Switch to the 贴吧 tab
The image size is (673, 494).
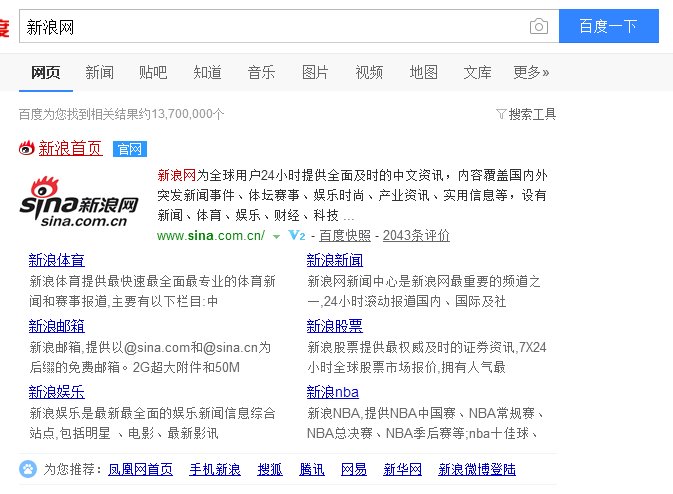pos(153,72)
